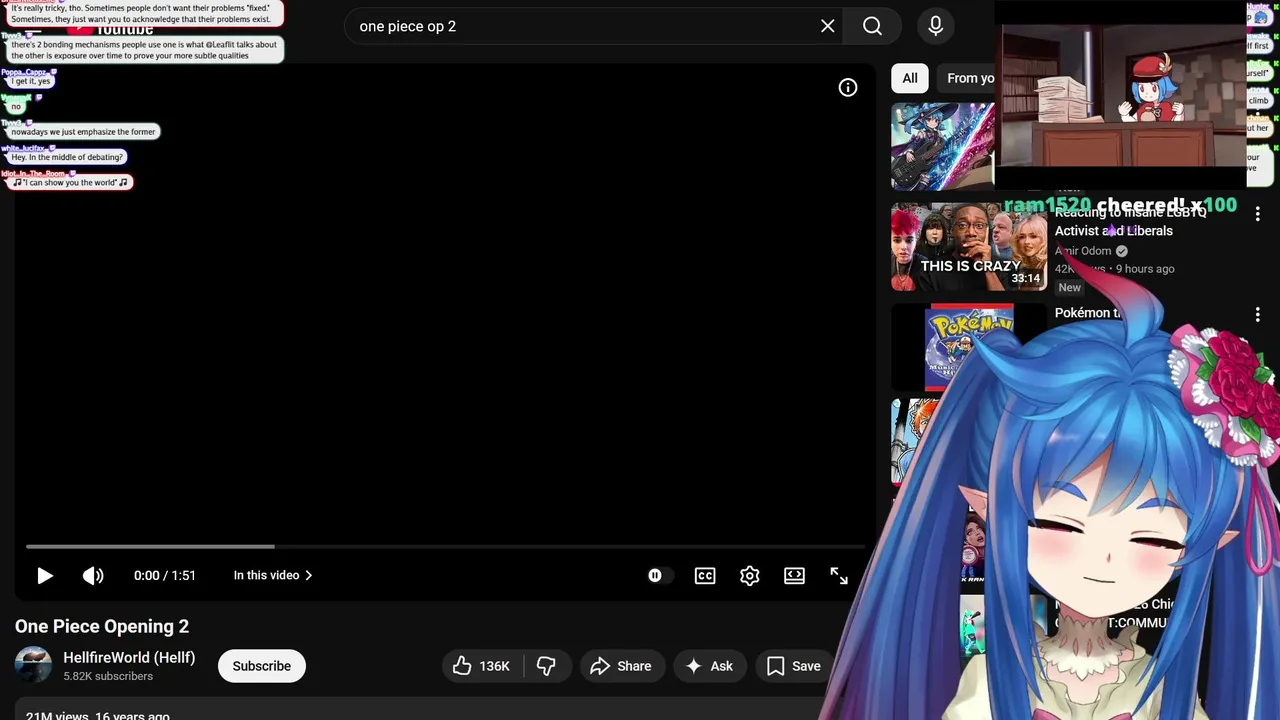
Task: Open more options for Insane LGBTQ Activist video
Action: 1258,214
